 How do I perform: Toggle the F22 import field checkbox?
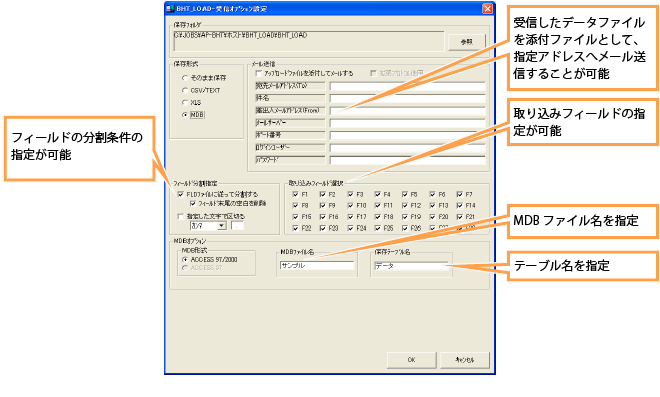click(x=295, y=228)
